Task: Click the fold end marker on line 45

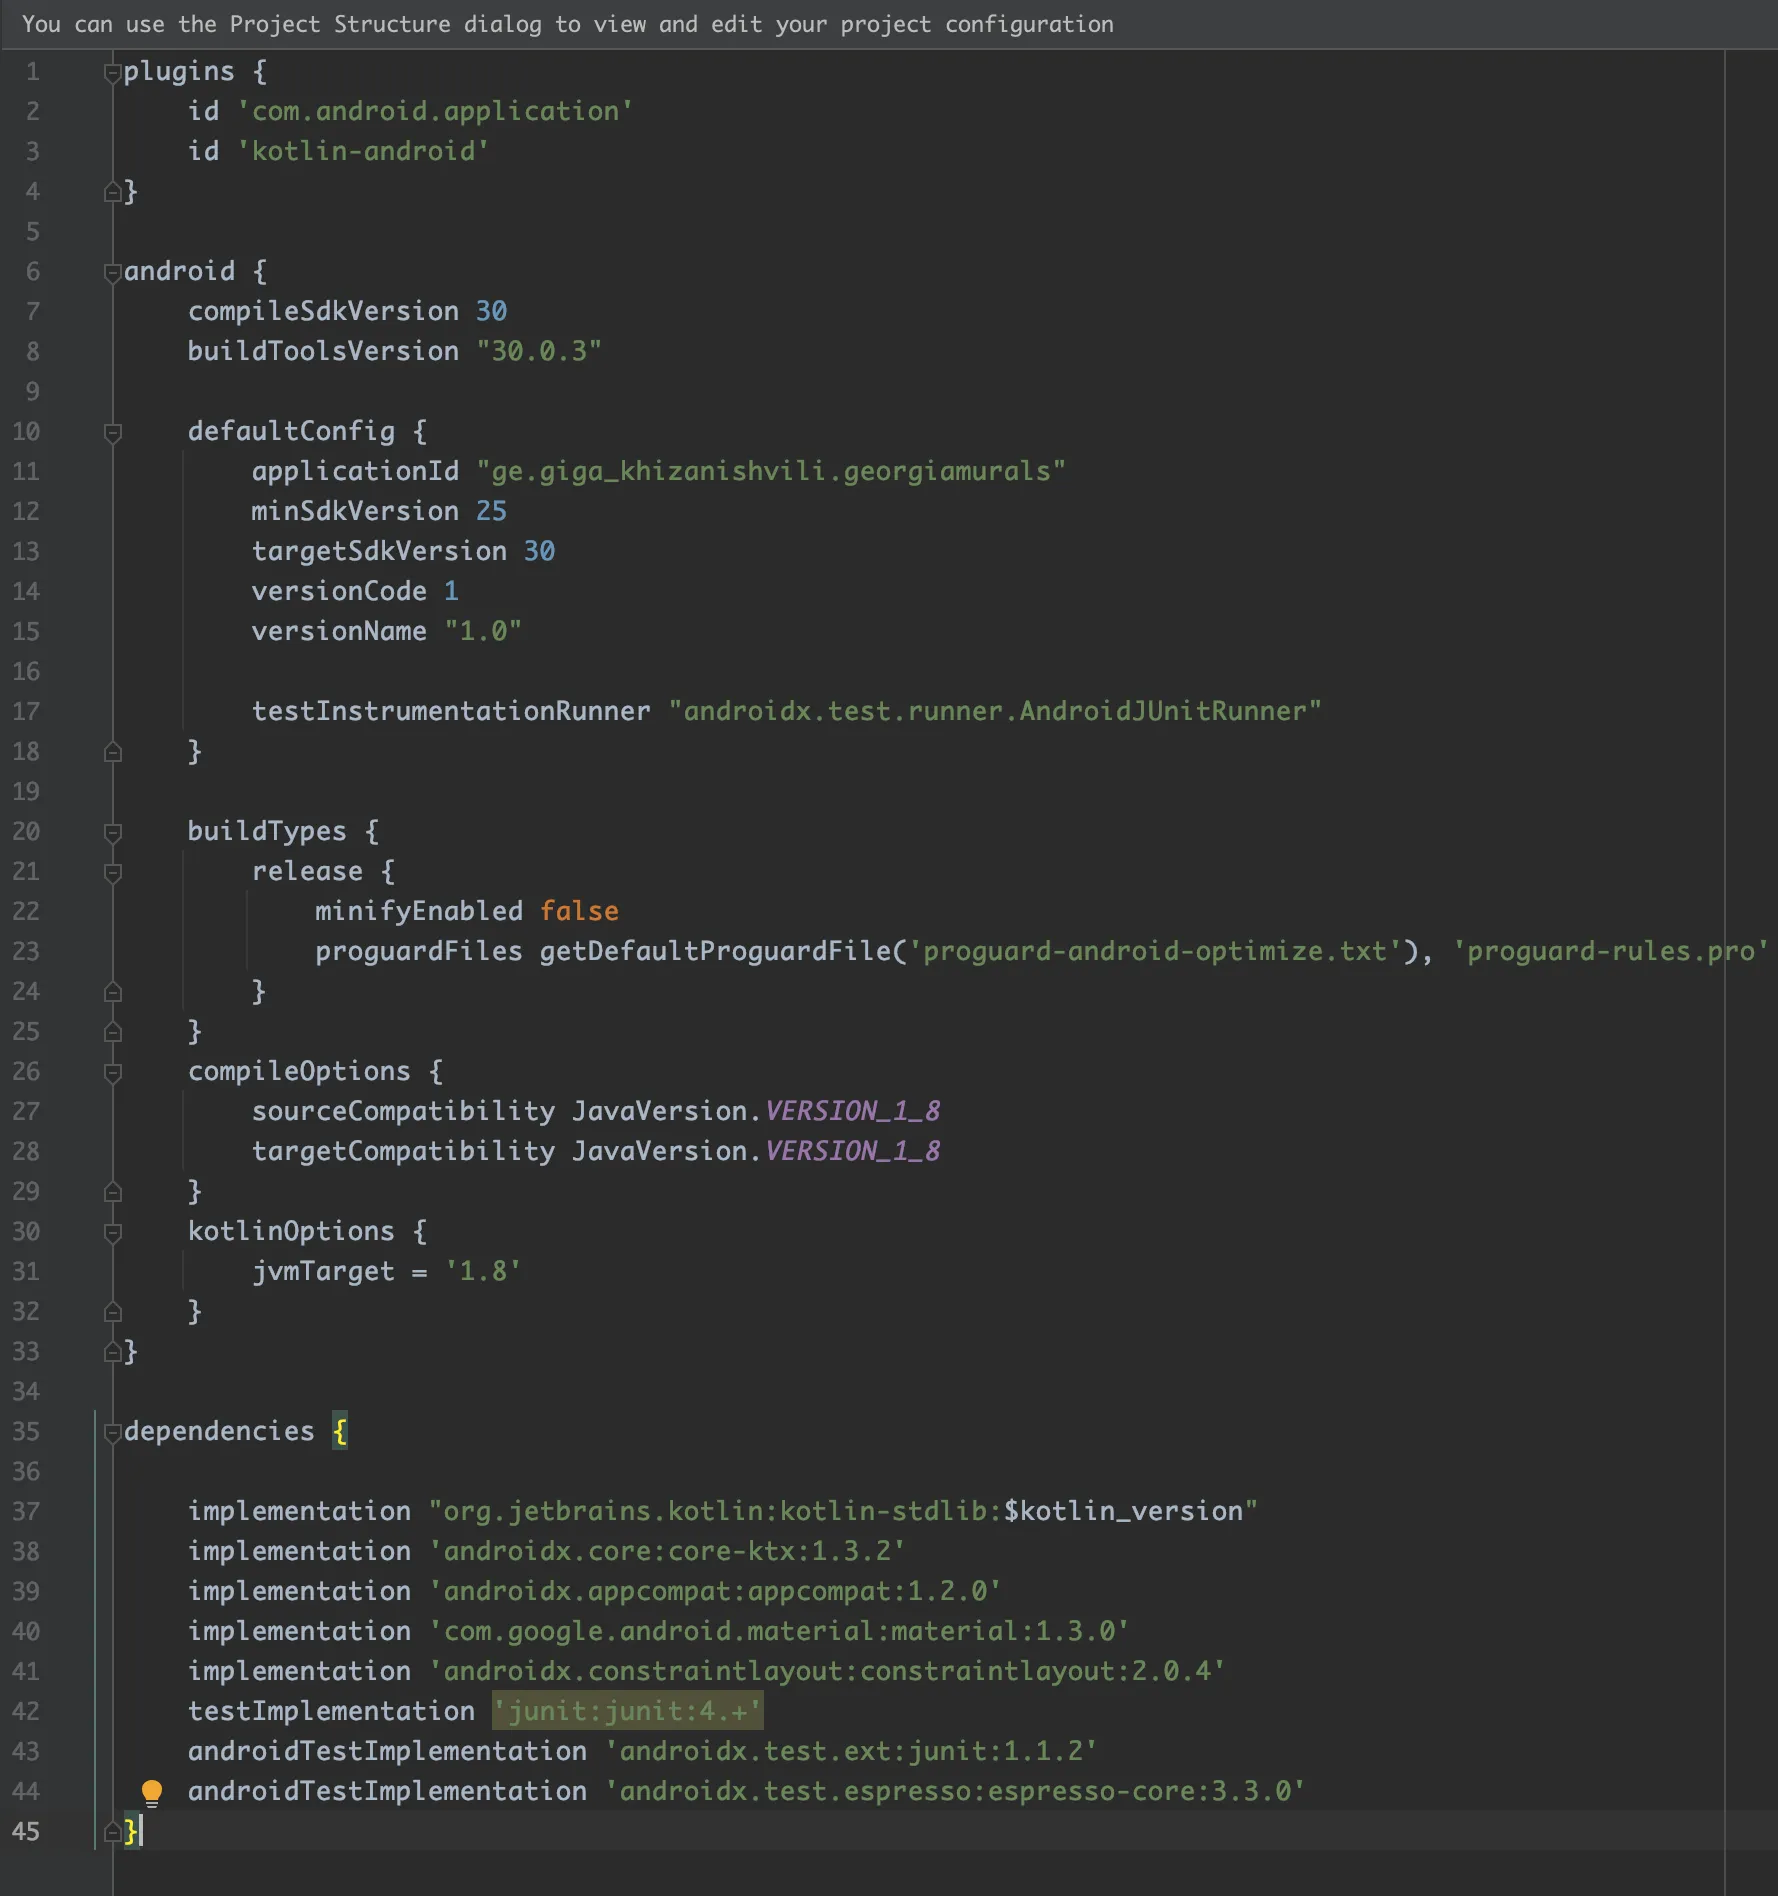Action: click(113, 1831)
